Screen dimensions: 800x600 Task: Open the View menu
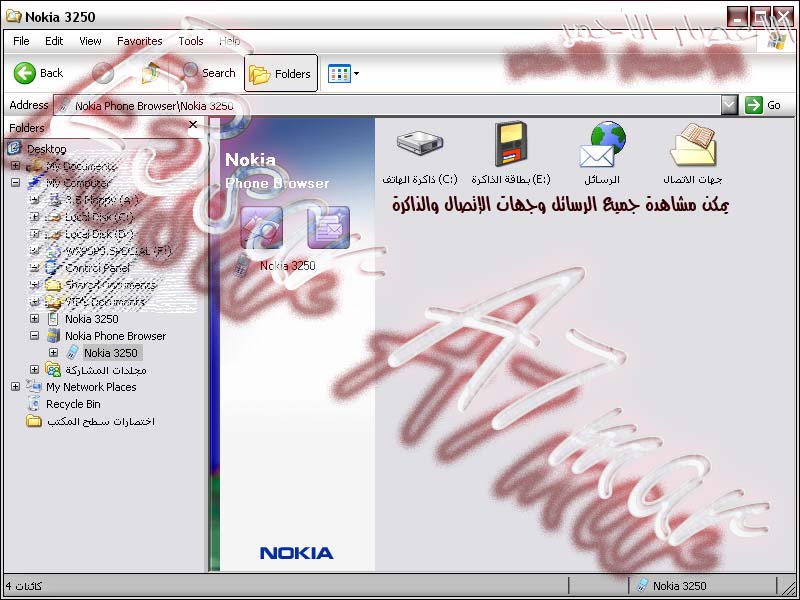click(x=90, y=41)
